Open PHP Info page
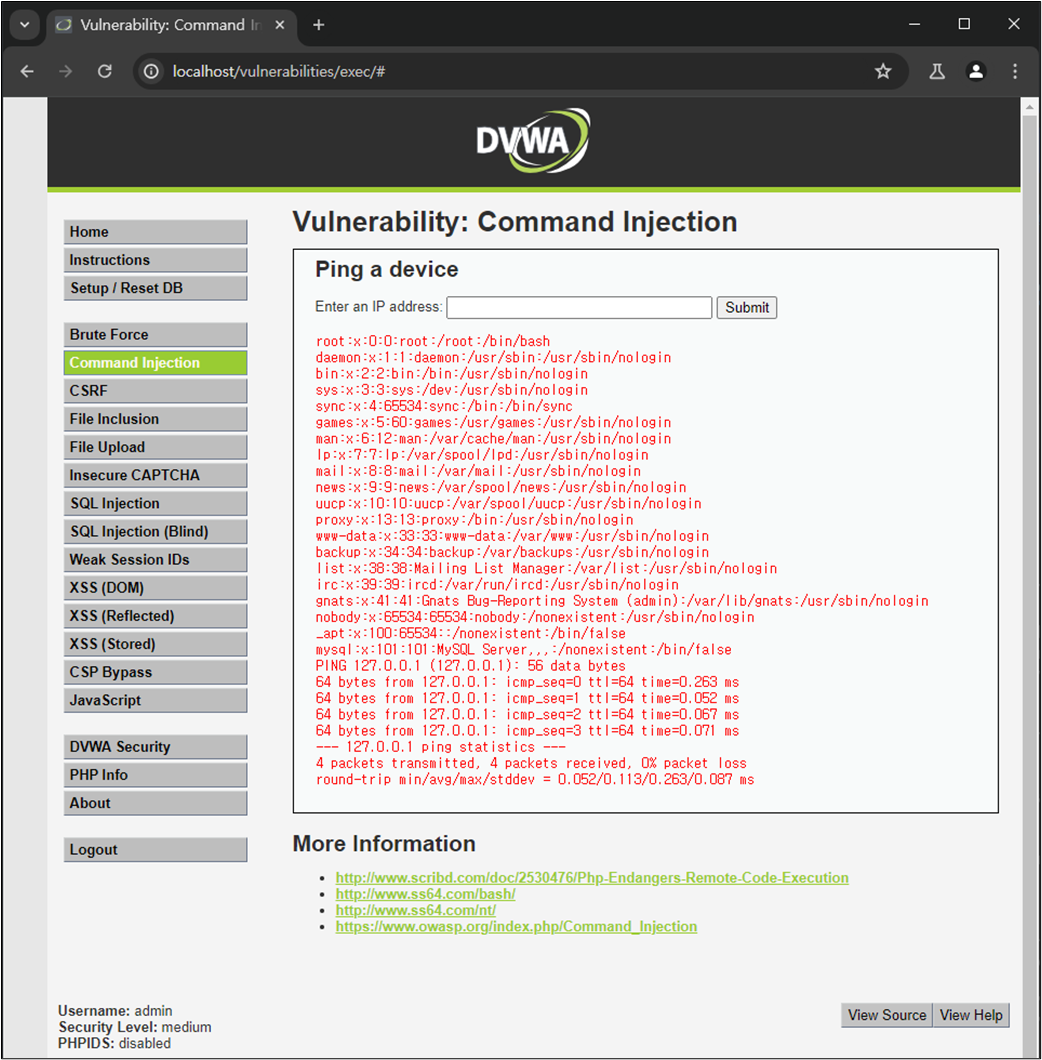The image size is (1042, 1060). (156, 775)
